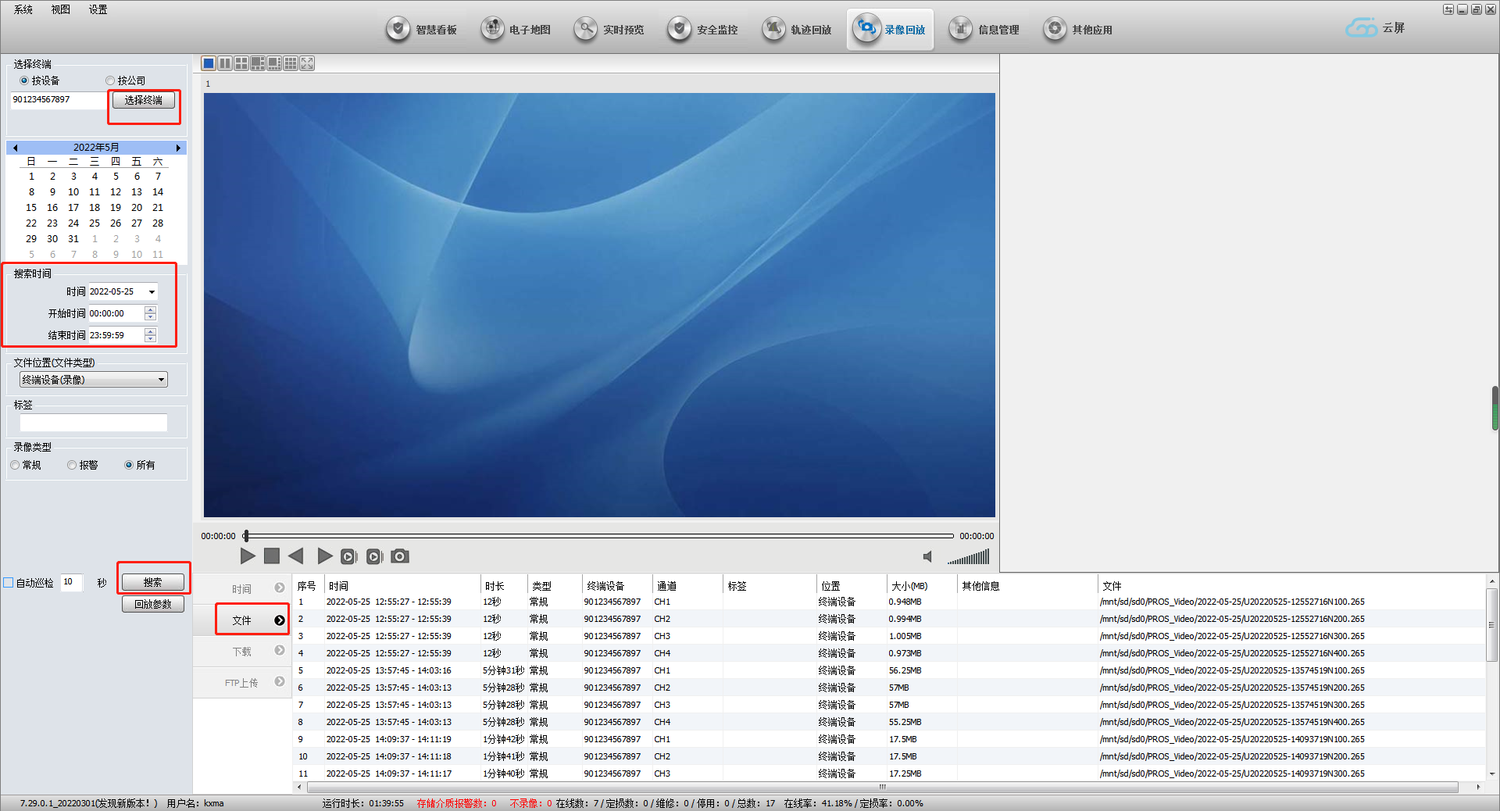
Task: Open 信息管理 information management
Action: coord(984,29)
